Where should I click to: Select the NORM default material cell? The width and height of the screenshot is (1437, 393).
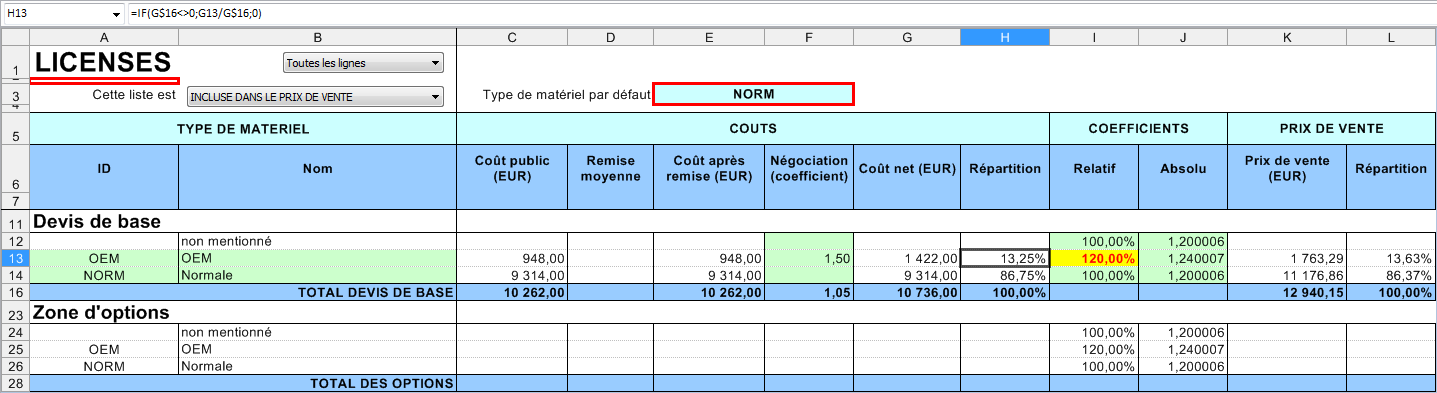point(753,94)
